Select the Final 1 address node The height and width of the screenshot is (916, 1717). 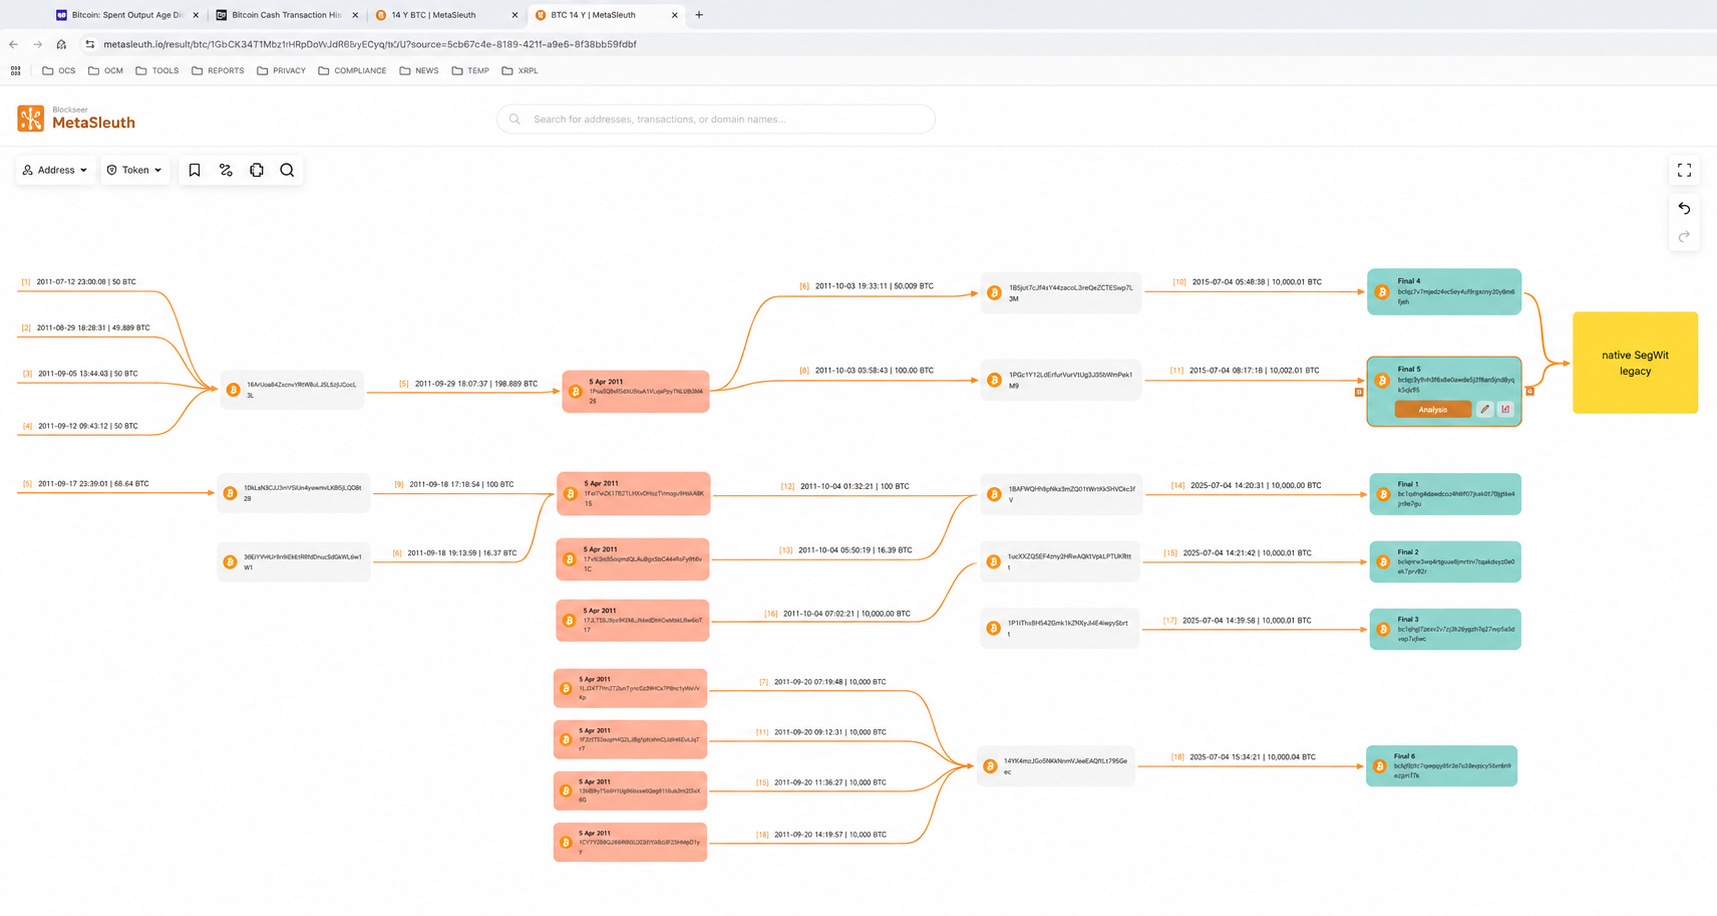[x=1445, y=494]
